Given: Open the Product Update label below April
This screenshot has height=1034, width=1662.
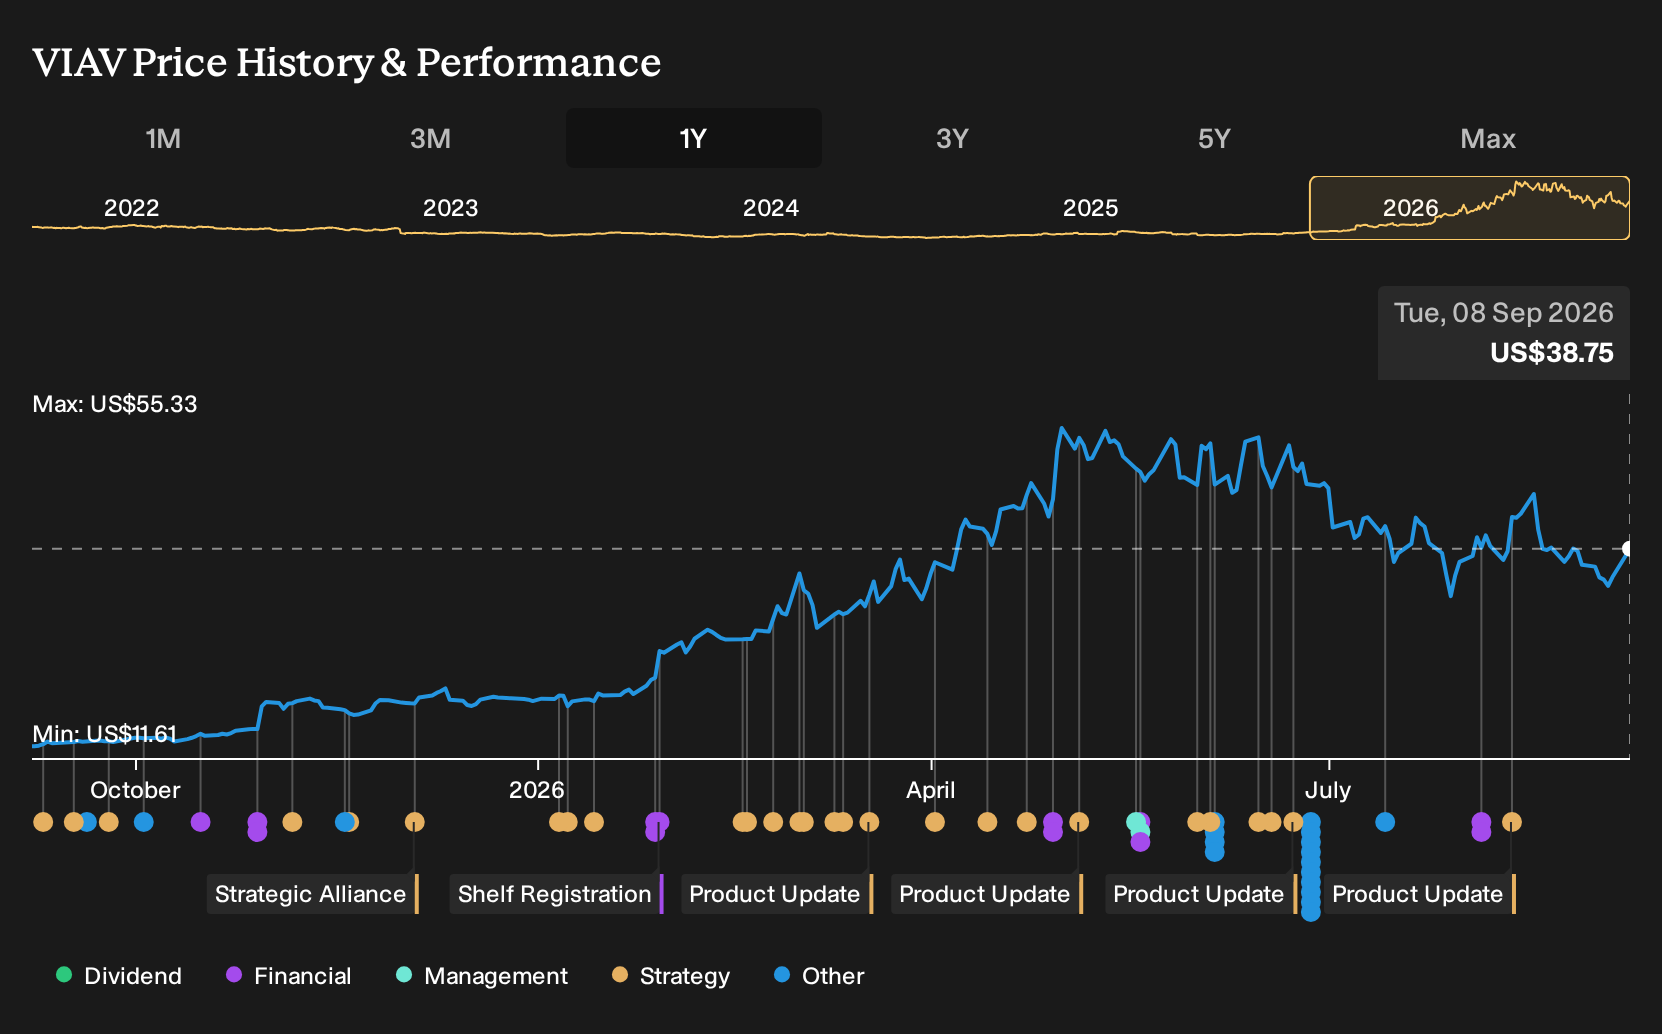Looking at the screenshot, I should (x=987, y=894).
